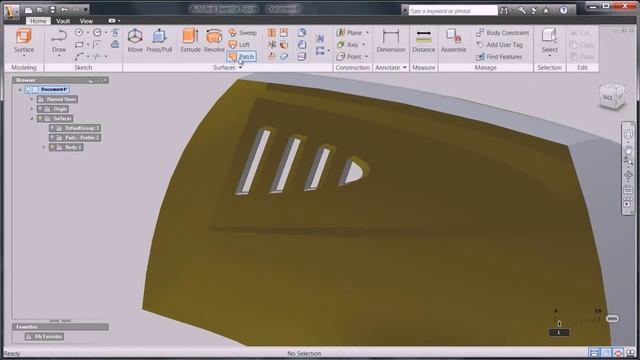Screen dimensions: 640x360
Task: Switch to the Home ribbon tab
Action: [38, 21]
